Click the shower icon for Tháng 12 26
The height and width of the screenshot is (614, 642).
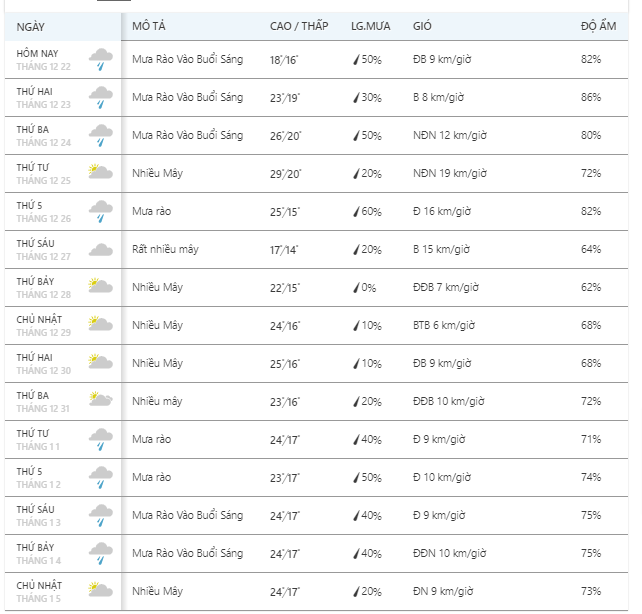(100, 211)
